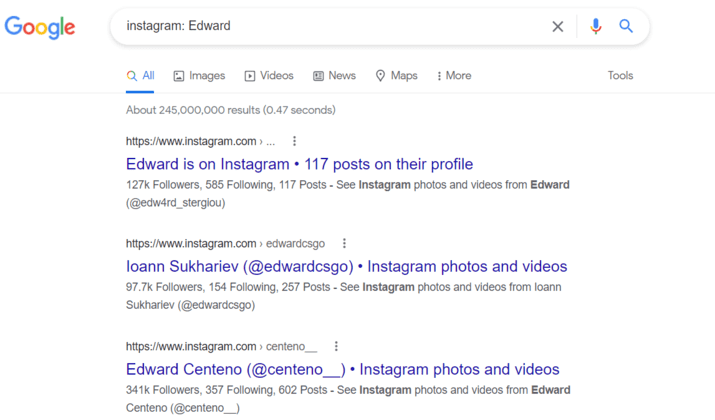Start voice search with microphone icon
The width and height of the screenshot is (715, 420).
[596, 26]
